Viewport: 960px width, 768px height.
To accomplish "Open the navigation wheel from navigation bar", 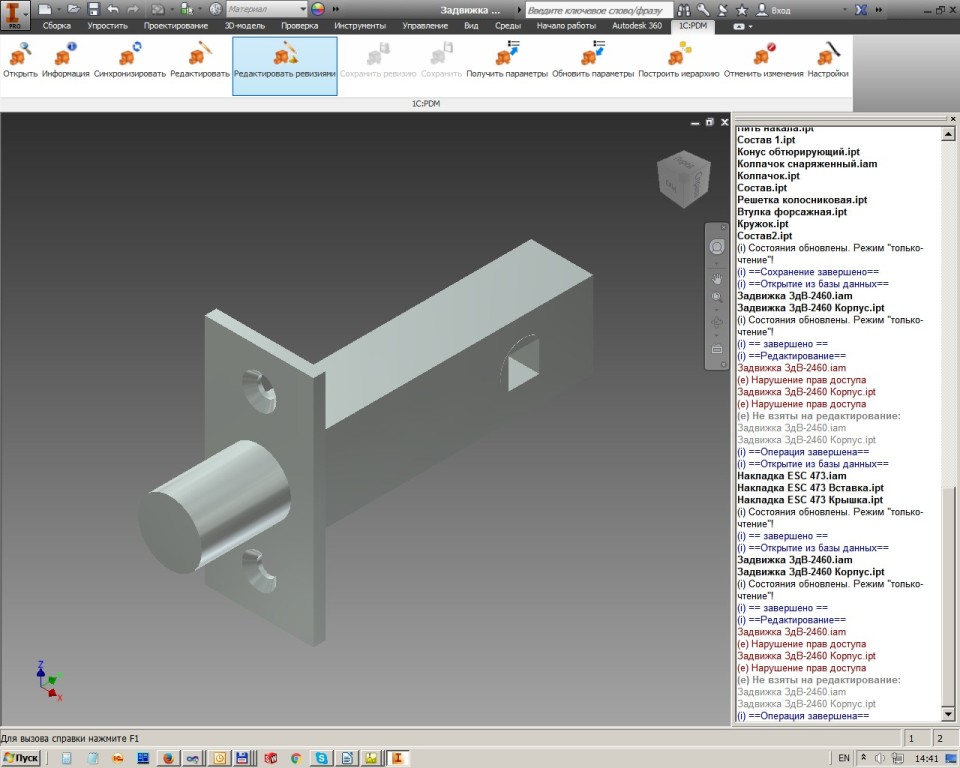I will pos(717,247).
